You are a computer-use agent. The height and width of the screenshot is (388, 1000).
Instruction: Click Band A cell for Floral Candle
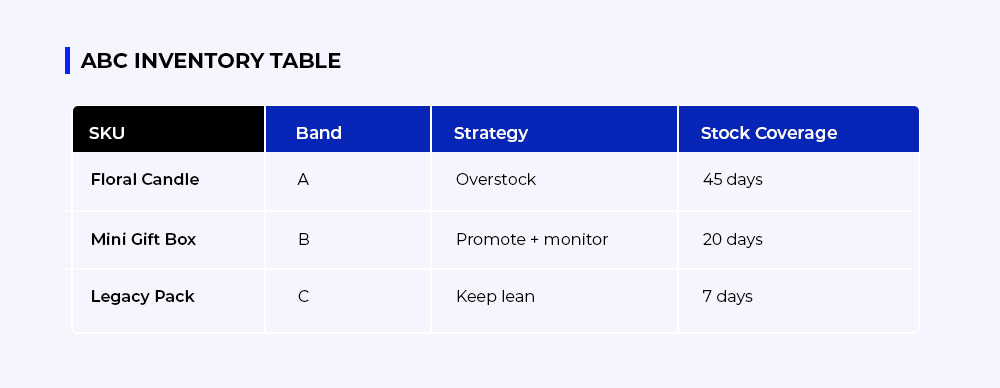[x=348, y=181]
